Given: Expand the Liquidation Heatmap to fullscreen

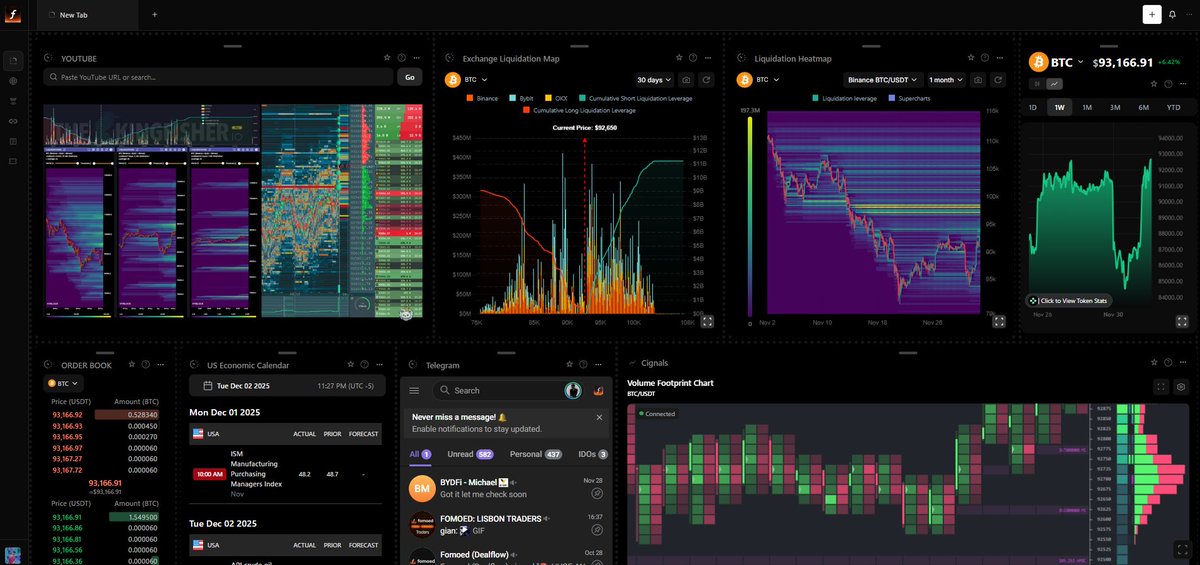Looking at the screenshot, I should tap(998, 321).
